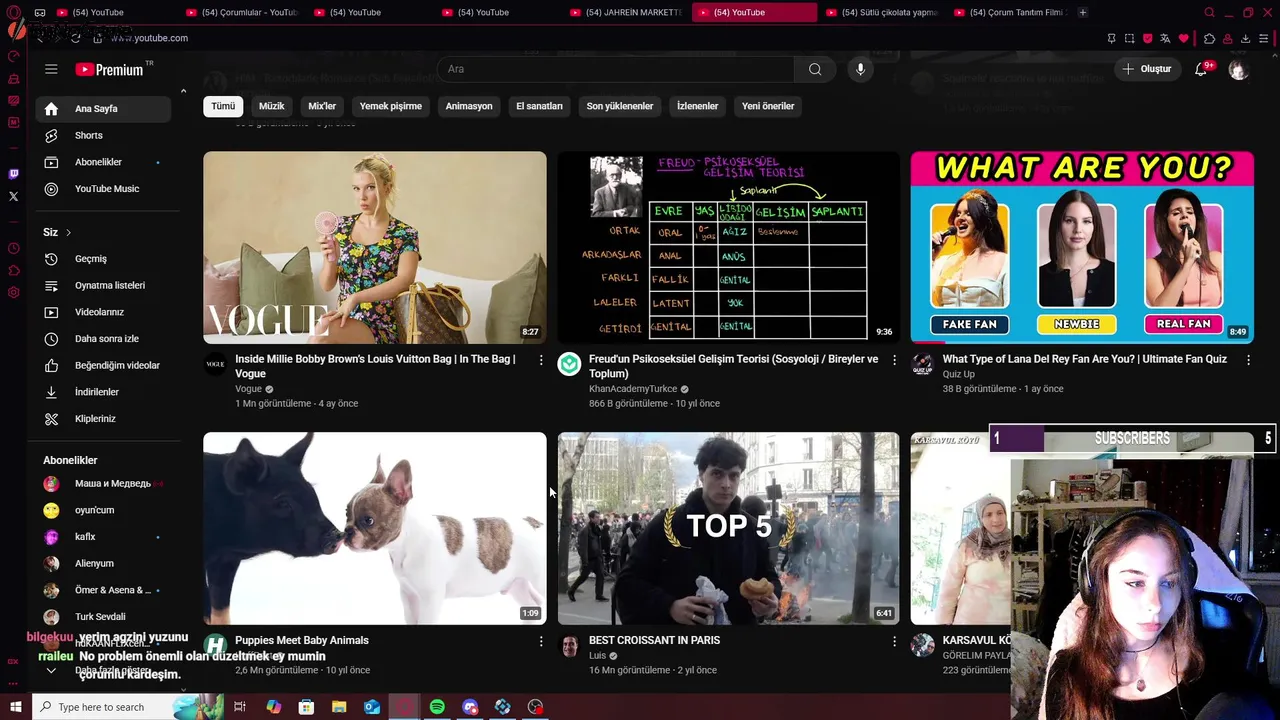Open options menu for Vogue video
Screen dimensions: 1280x720
click(x=541, y=360)
